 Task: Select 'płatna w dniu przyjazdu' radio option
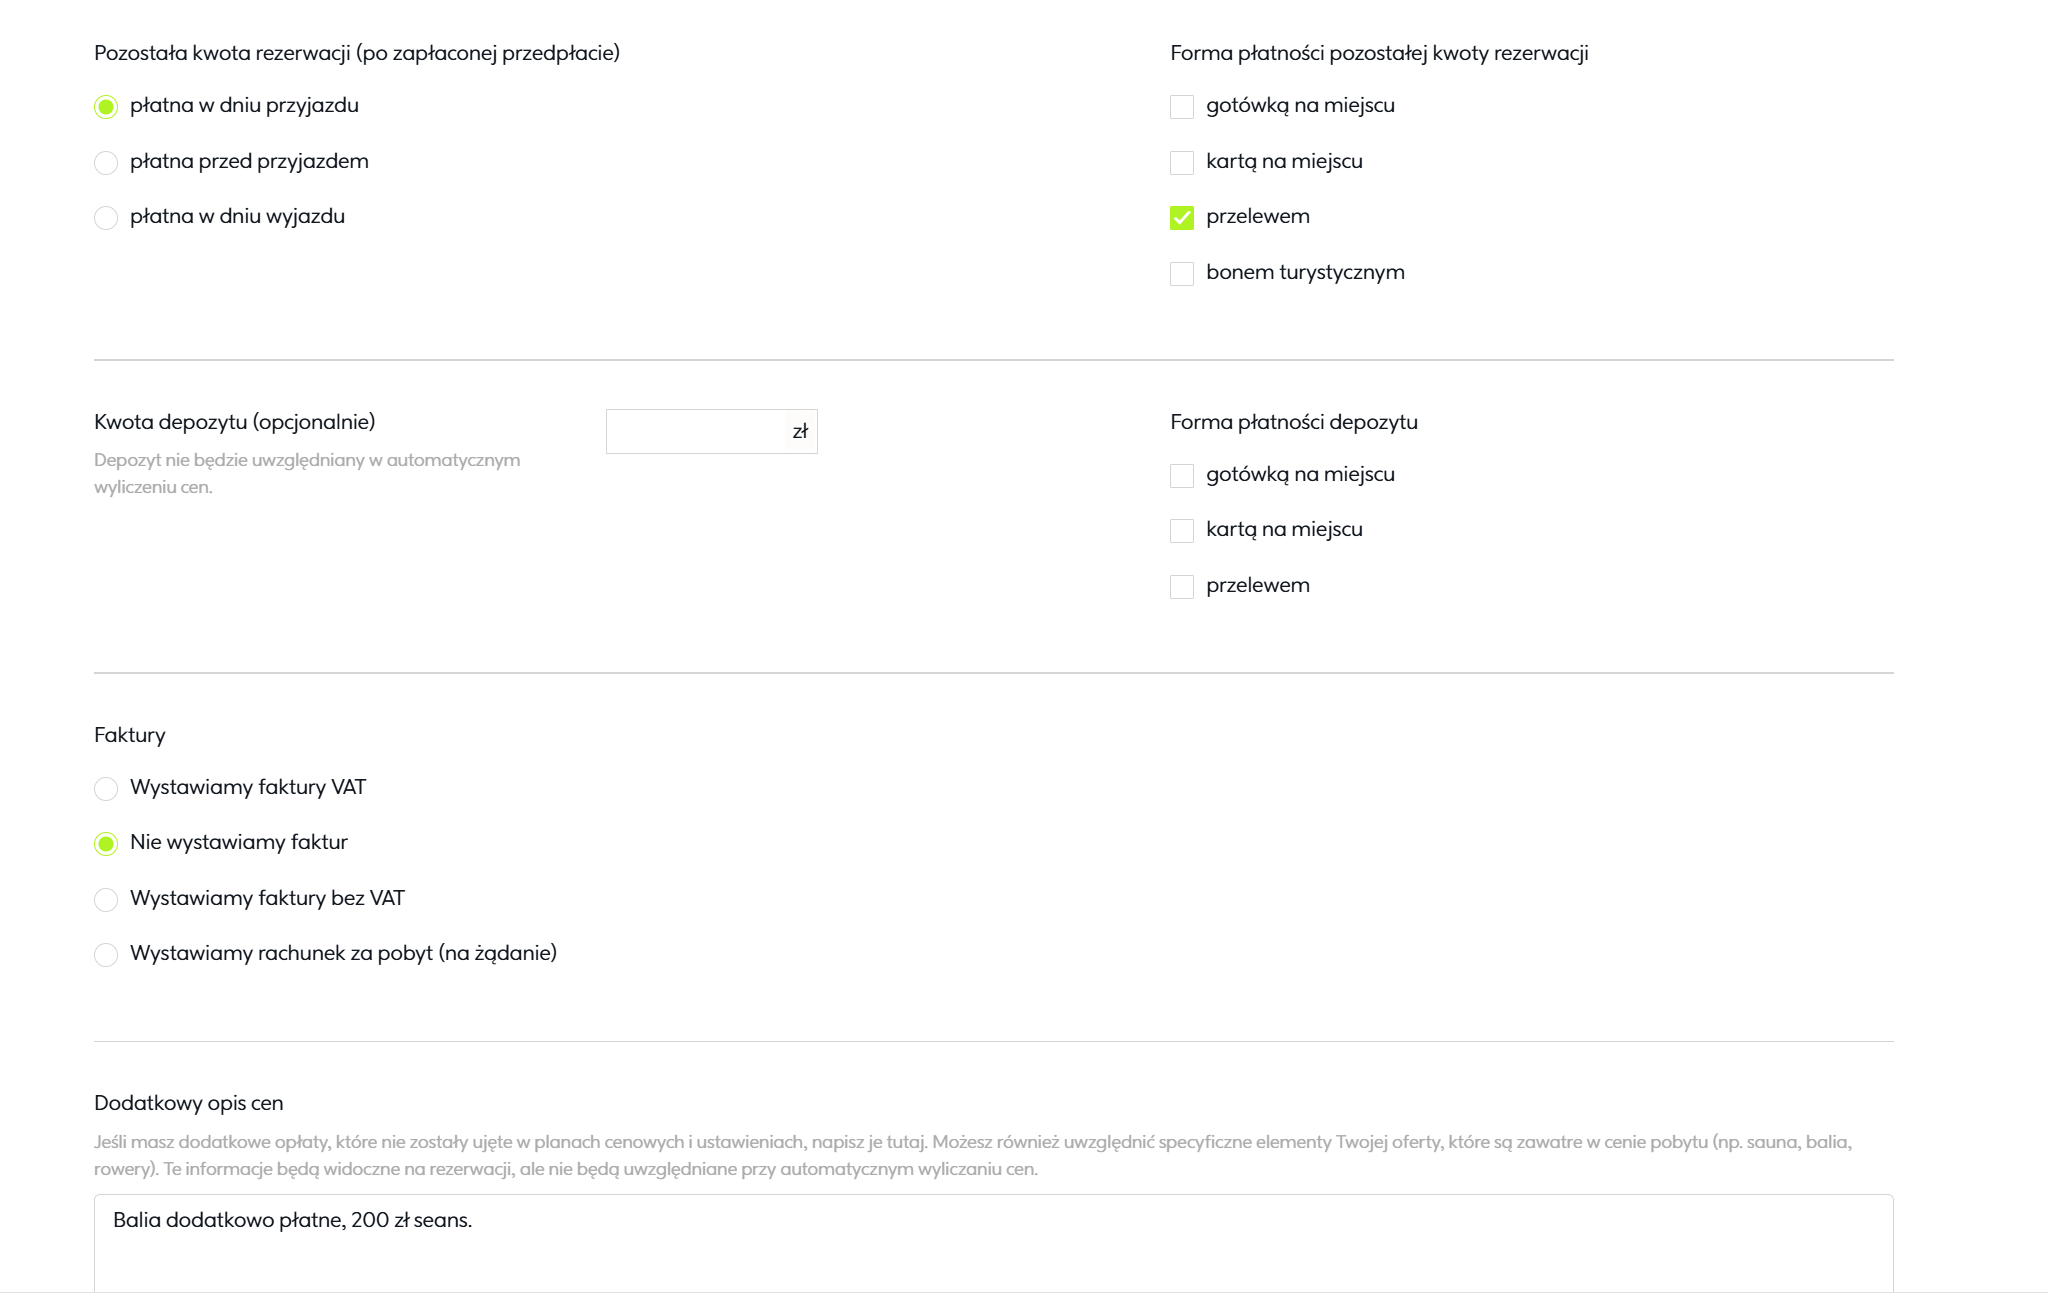(x=106, y=107)
